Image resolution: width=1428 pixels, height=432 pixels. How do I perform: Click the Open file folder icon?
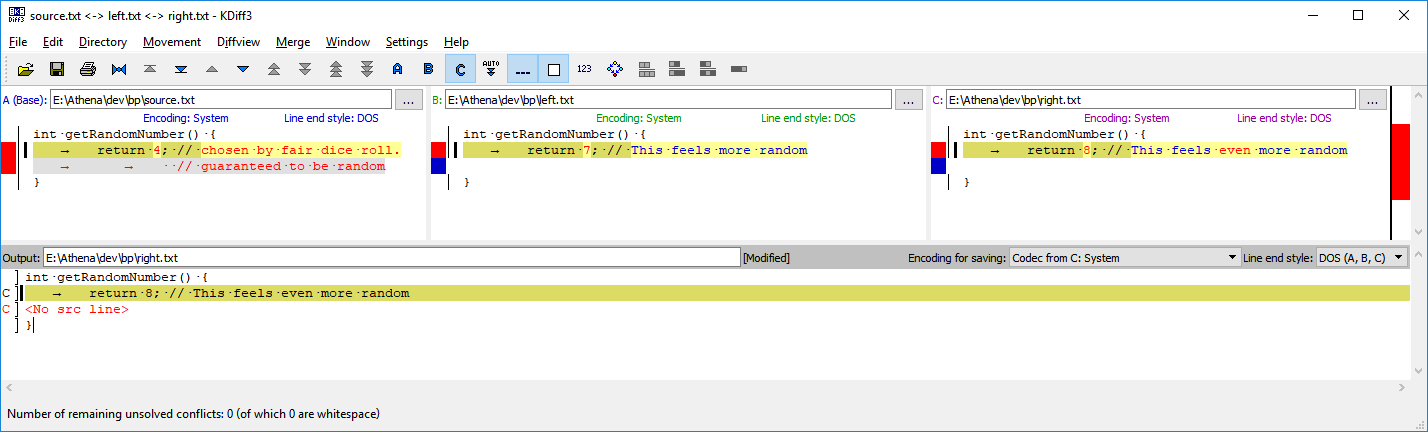click(26, 69)
